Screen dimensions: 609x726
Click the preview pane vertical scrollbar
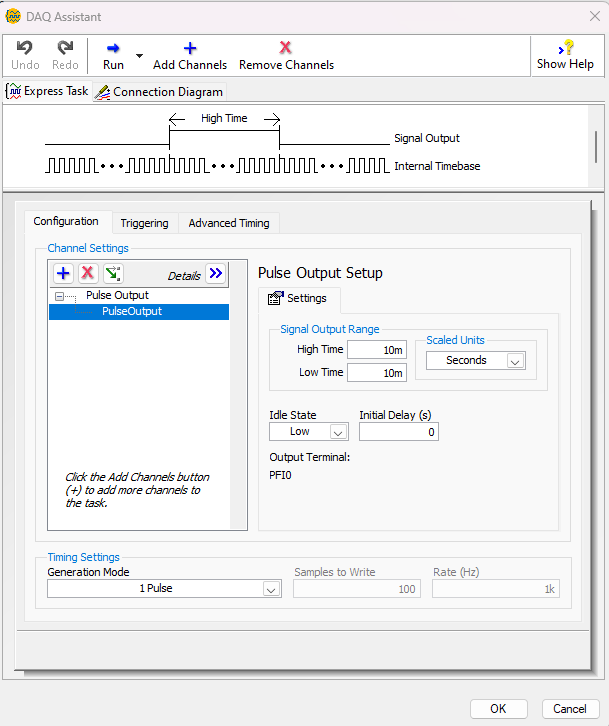597,146
